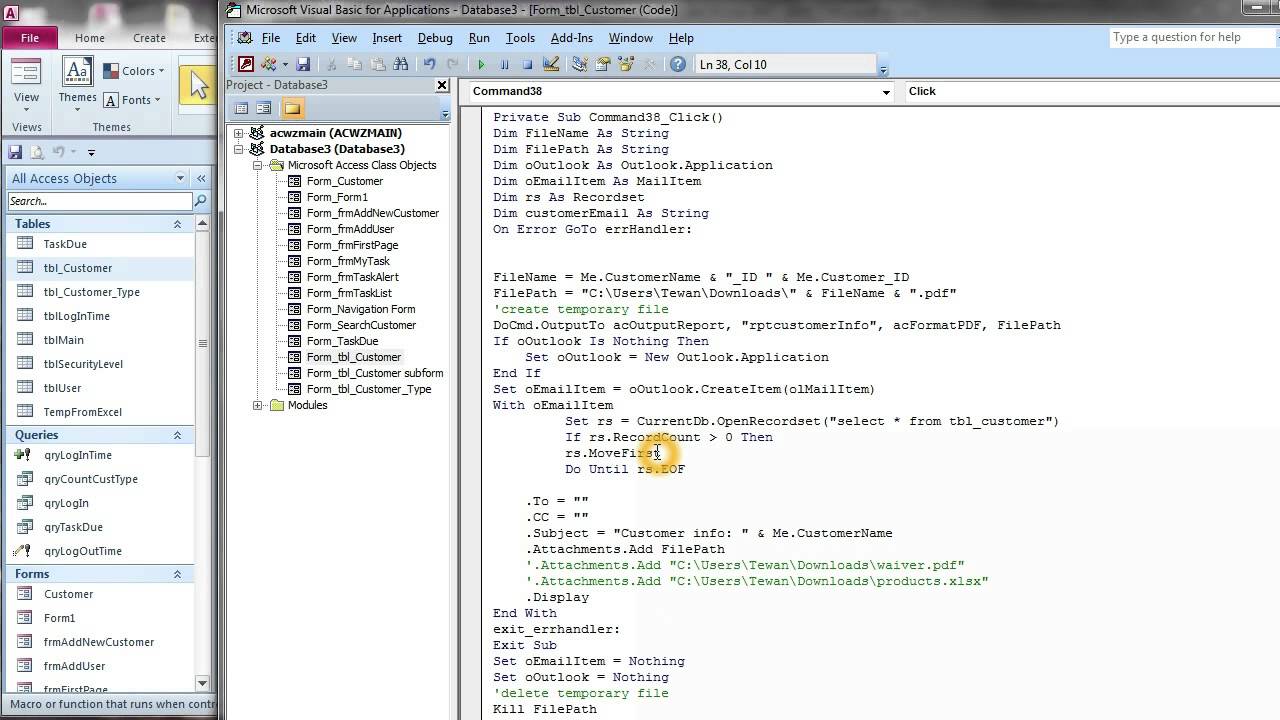Select Form_Navigation Form in project tree
This screenshot has width=1280, height=720.
point(361,309)
